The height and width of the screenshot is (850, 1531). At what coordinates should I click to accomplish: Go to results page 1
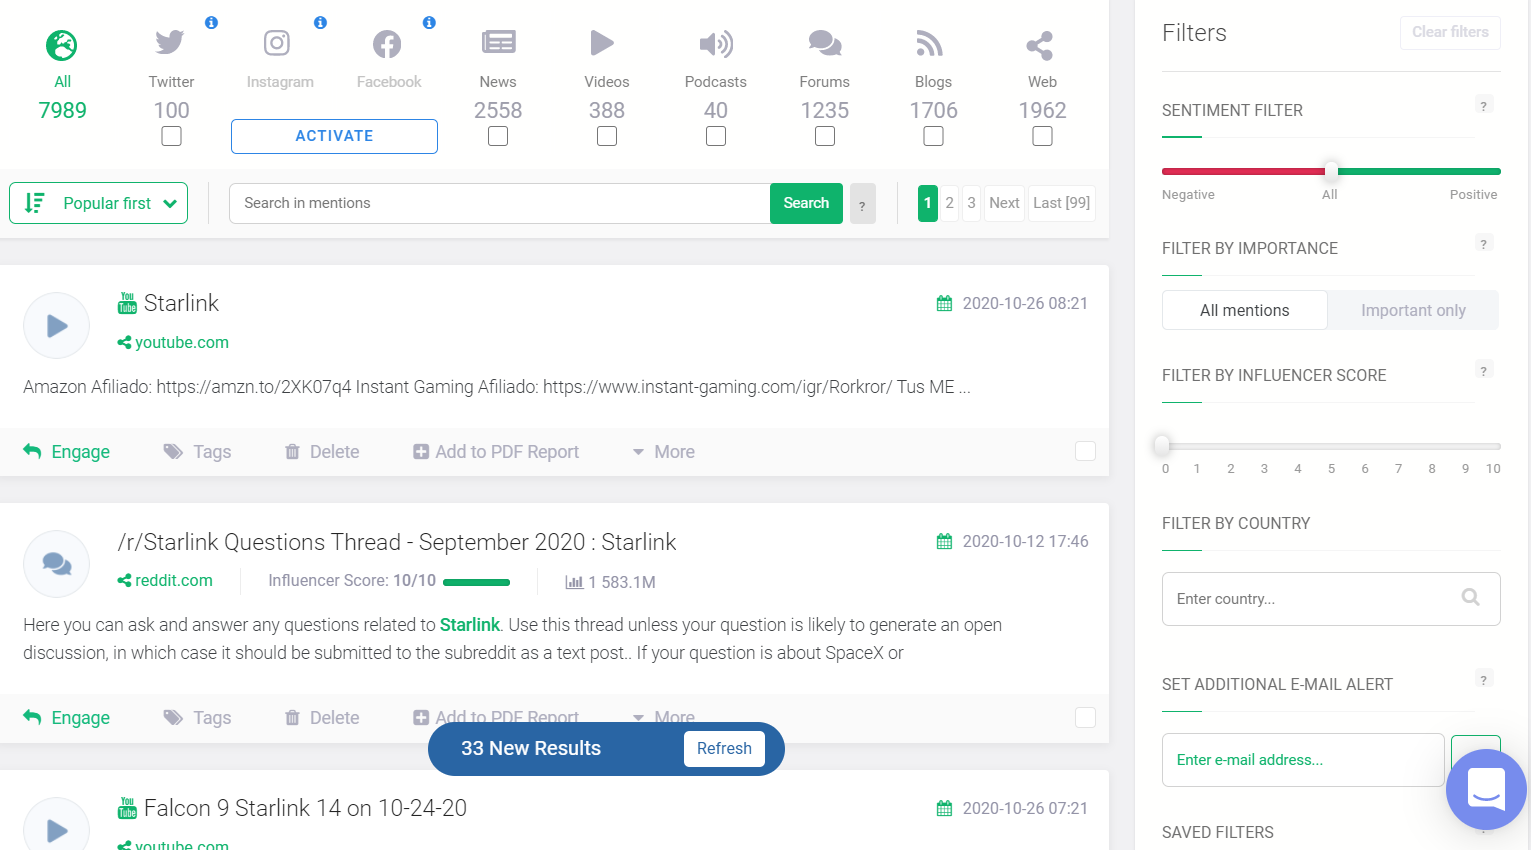pyautogui.click(x=928, y=203)
